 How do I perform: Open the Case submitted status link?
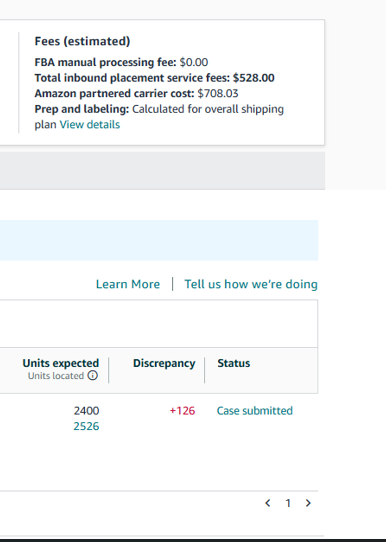(255, 411)
